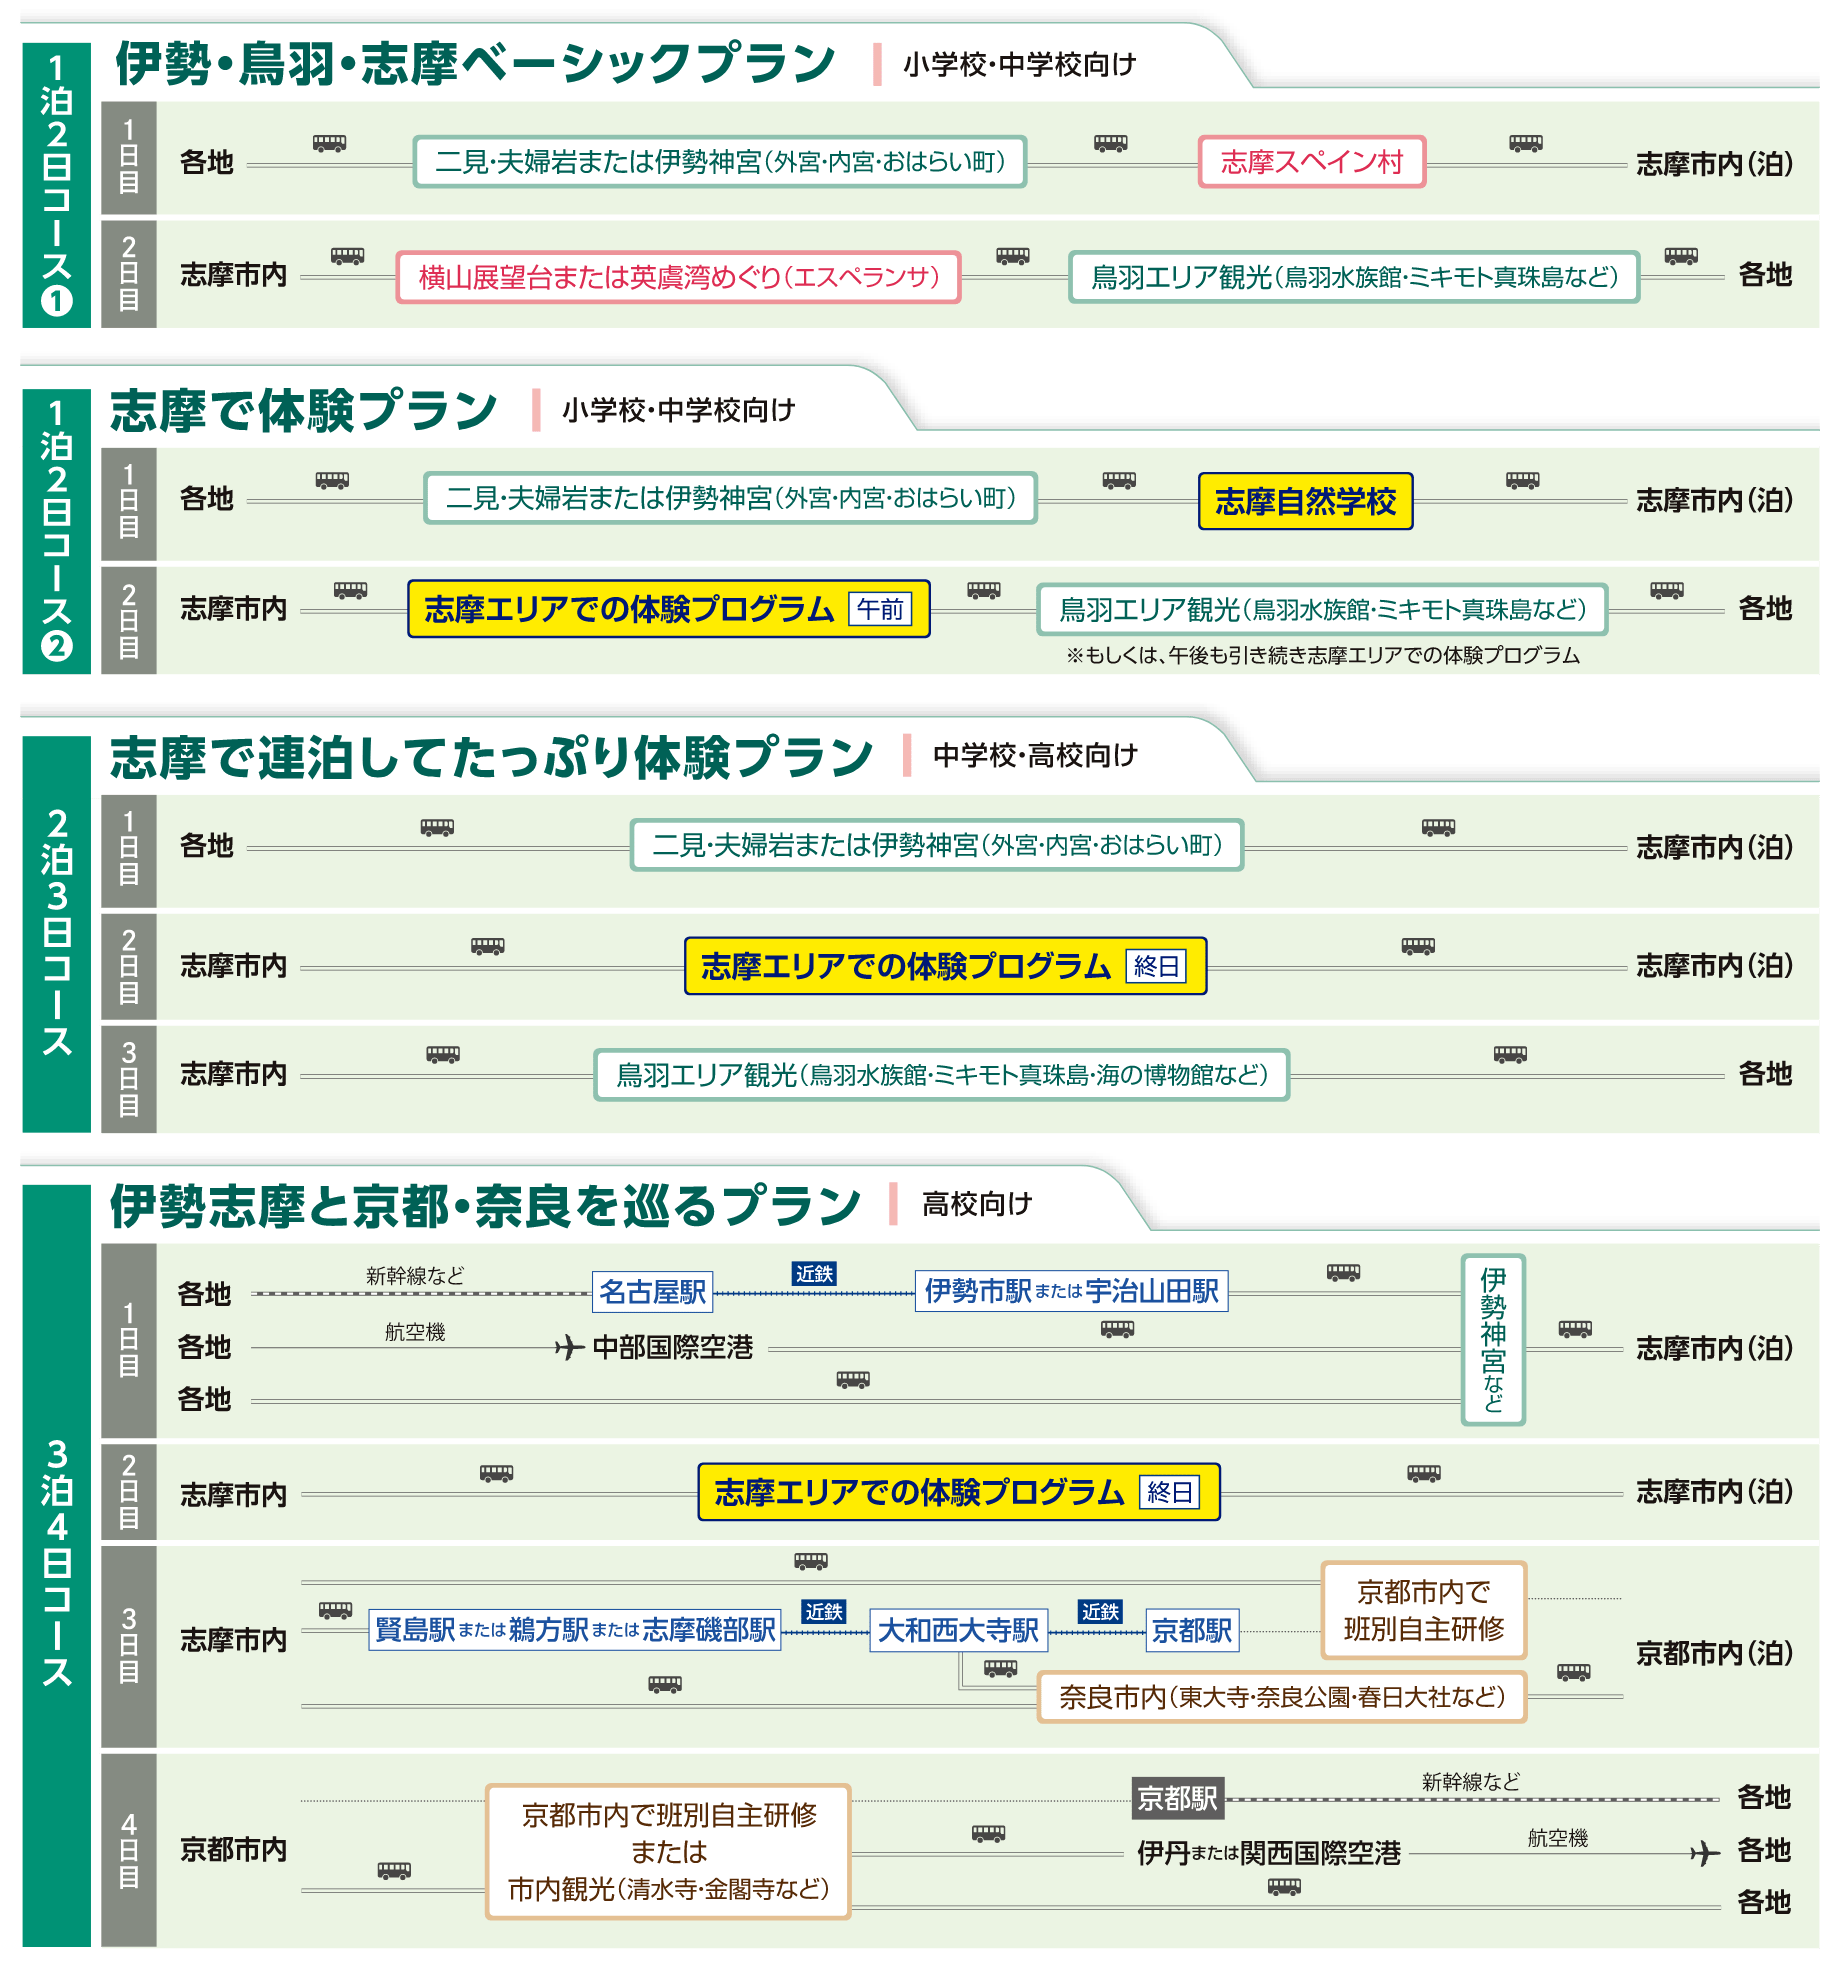This screenshot has height=1964, width=1844.
Task: Click bus icon after 宇治山田駅 toward 伊勢神宮など
Action: [1343, 1273]
